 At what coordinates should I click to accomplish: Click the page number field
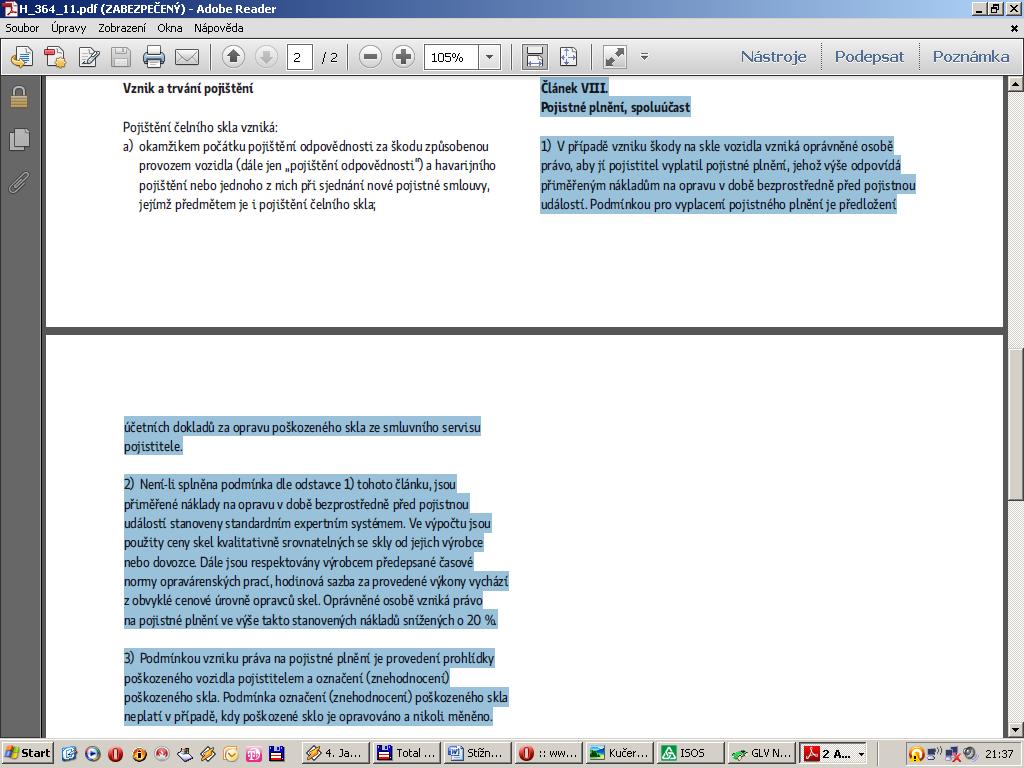299,57
